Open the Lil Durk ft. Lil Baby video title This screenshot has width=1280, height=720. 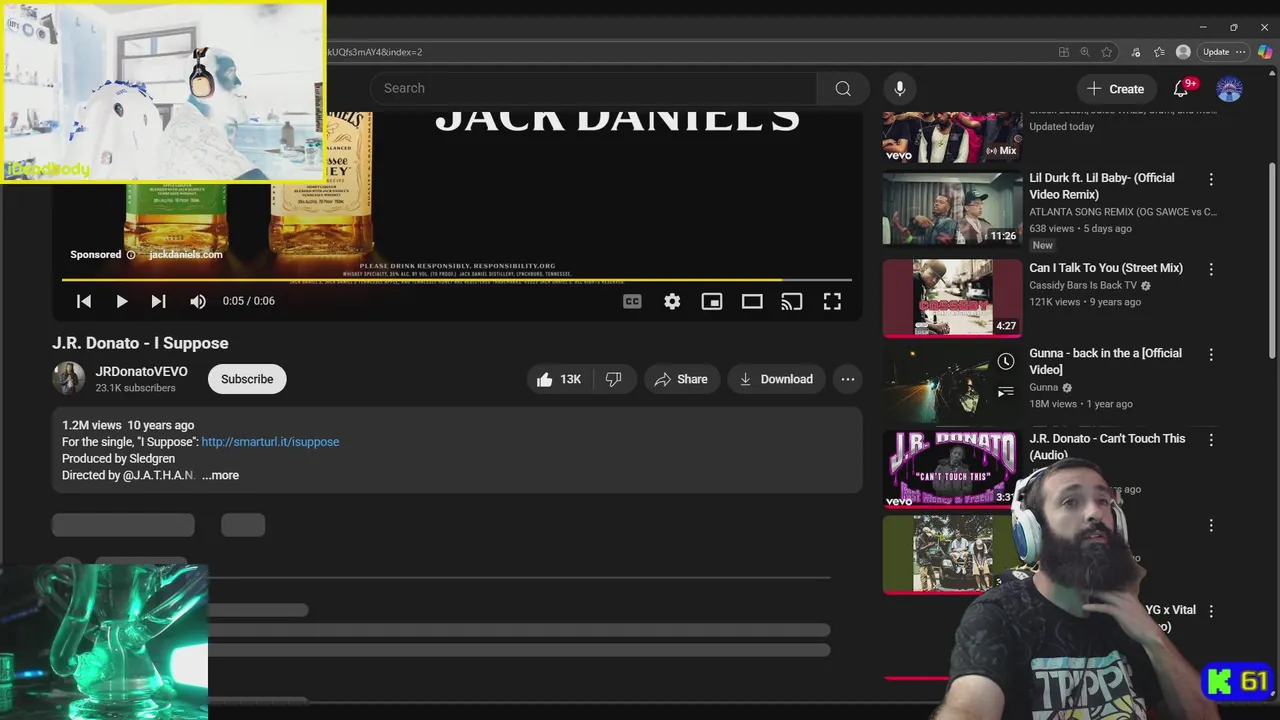1102,186
